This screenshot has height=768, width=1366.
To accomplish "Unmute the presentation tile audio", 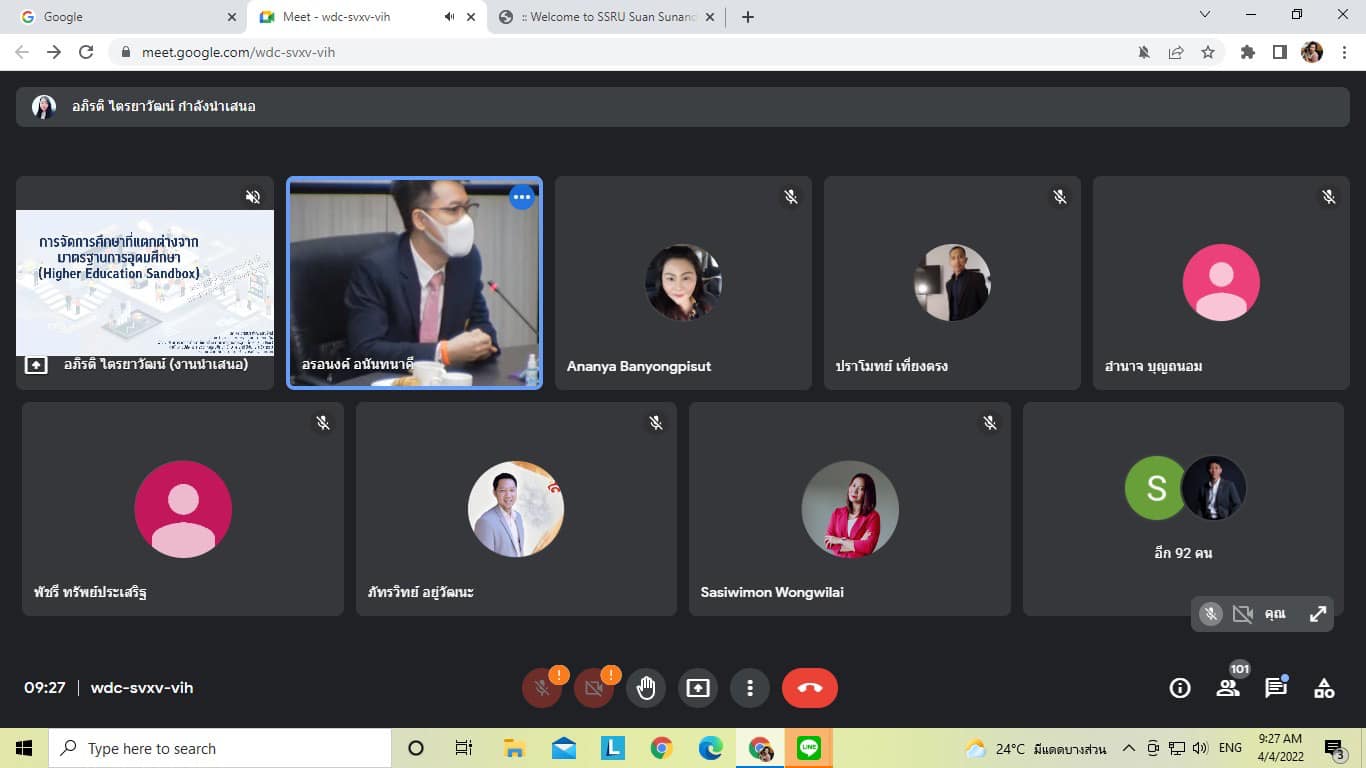I will point(253,197).
